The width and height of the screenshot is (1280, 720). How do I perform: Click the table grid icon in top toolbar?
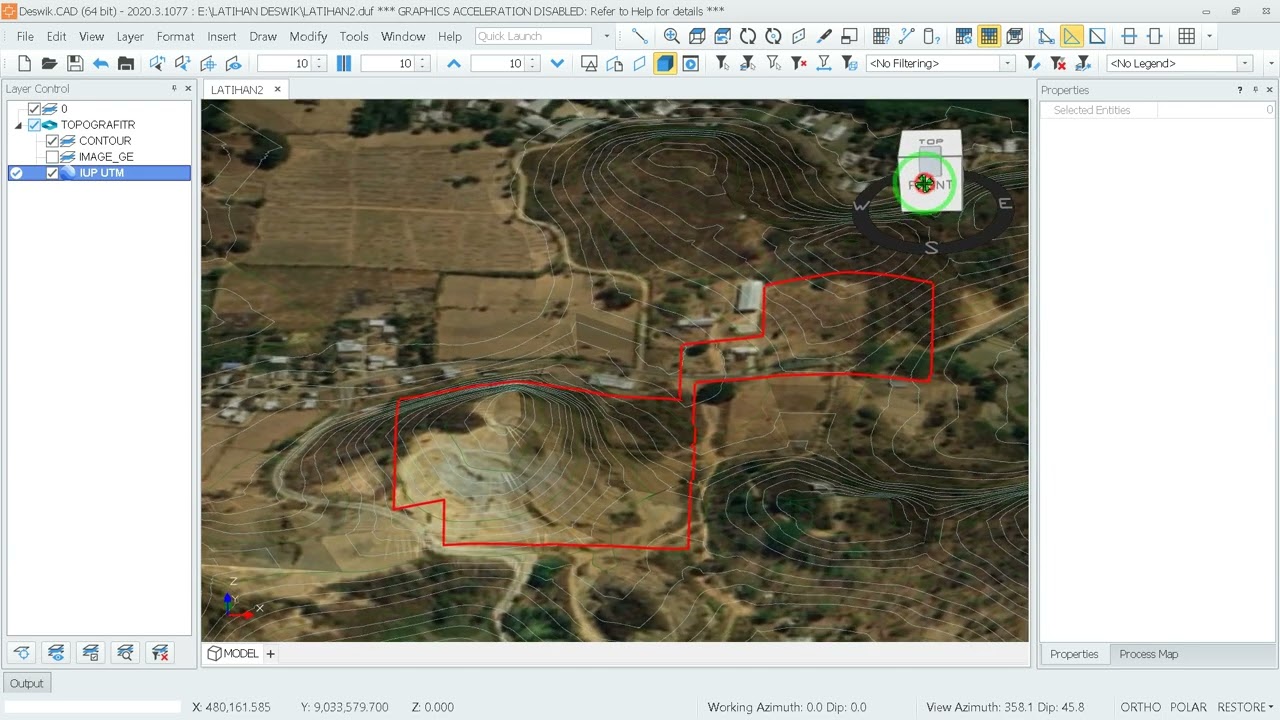click(1186, 36)
